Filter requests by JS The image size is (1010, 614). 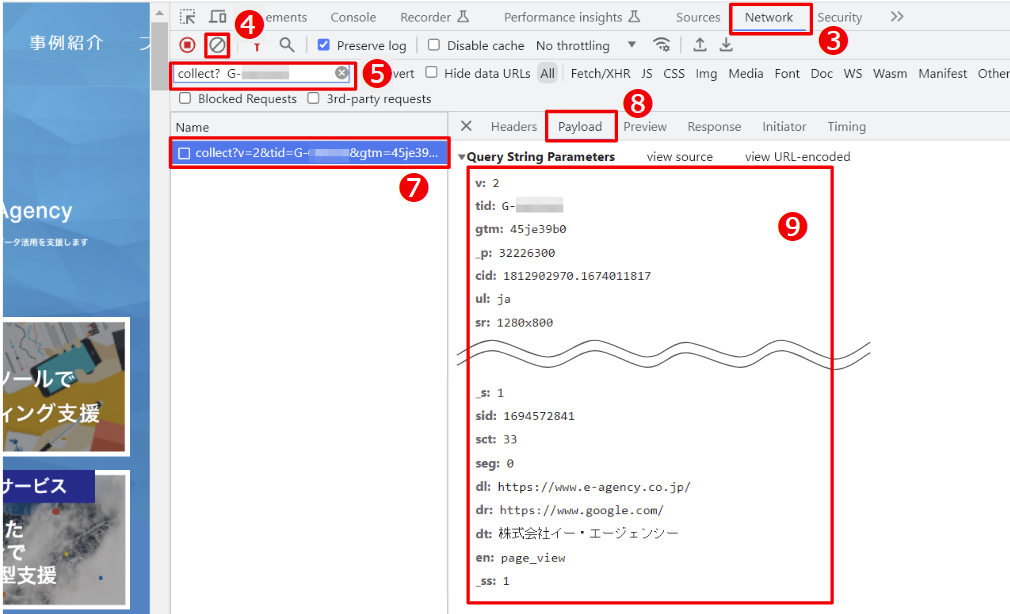coord(647,73)
